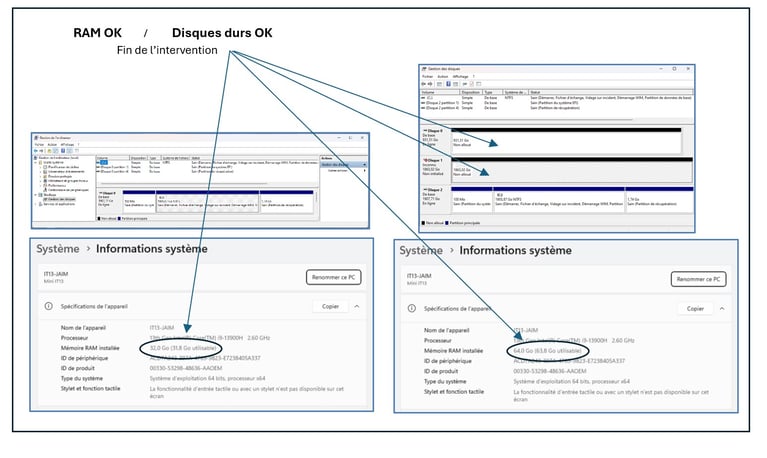Click Système breadcrumb in the 64,0 Go panel
767x458 pixels.
tap(421, 251)
